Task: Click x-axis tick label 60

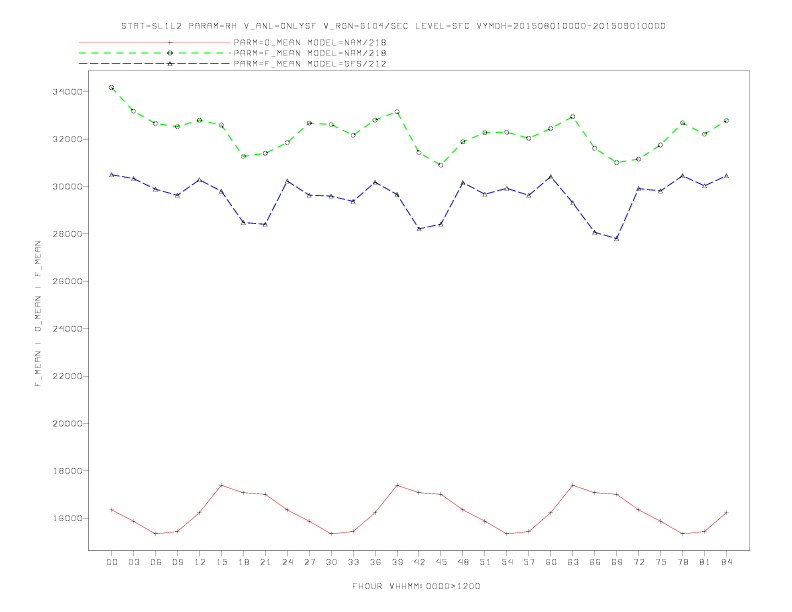Action: point(551,562)
